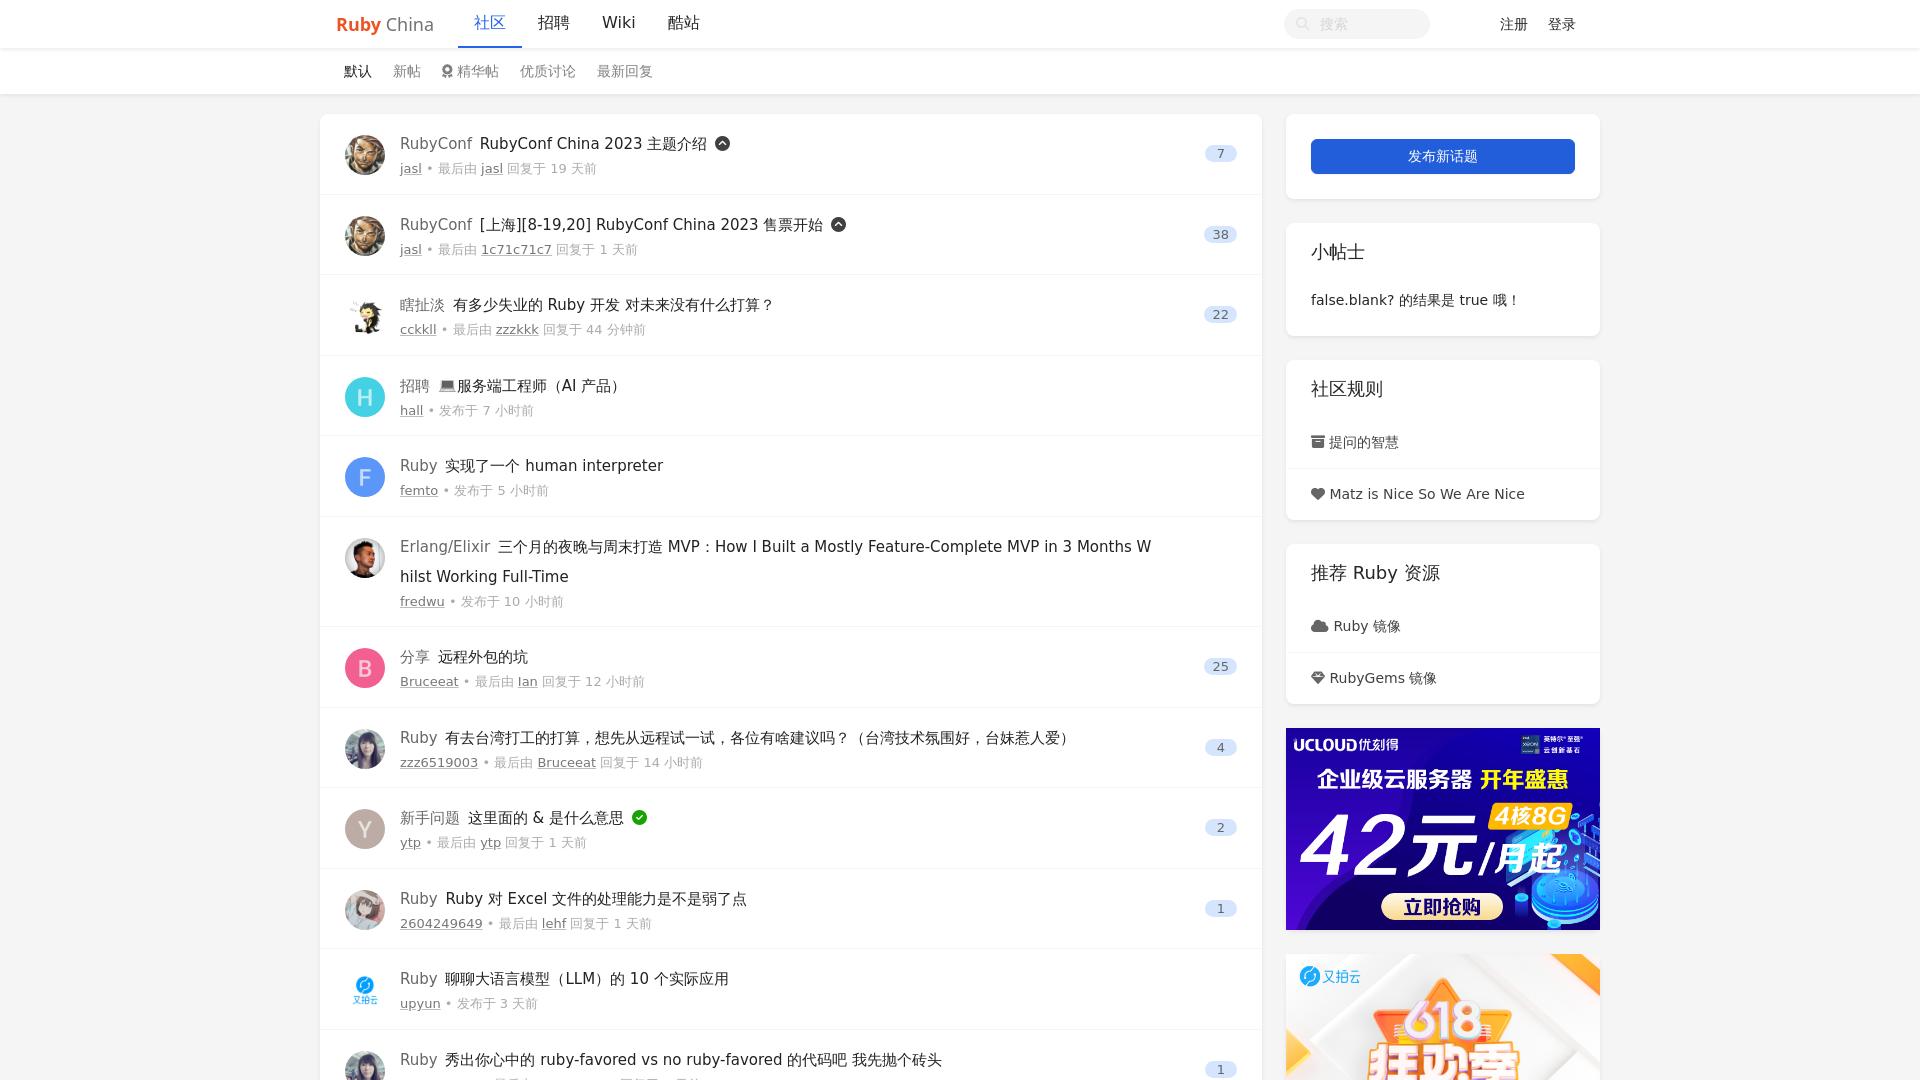Click green solved checkmark on 这里面的 & topic

pos(639,817)
